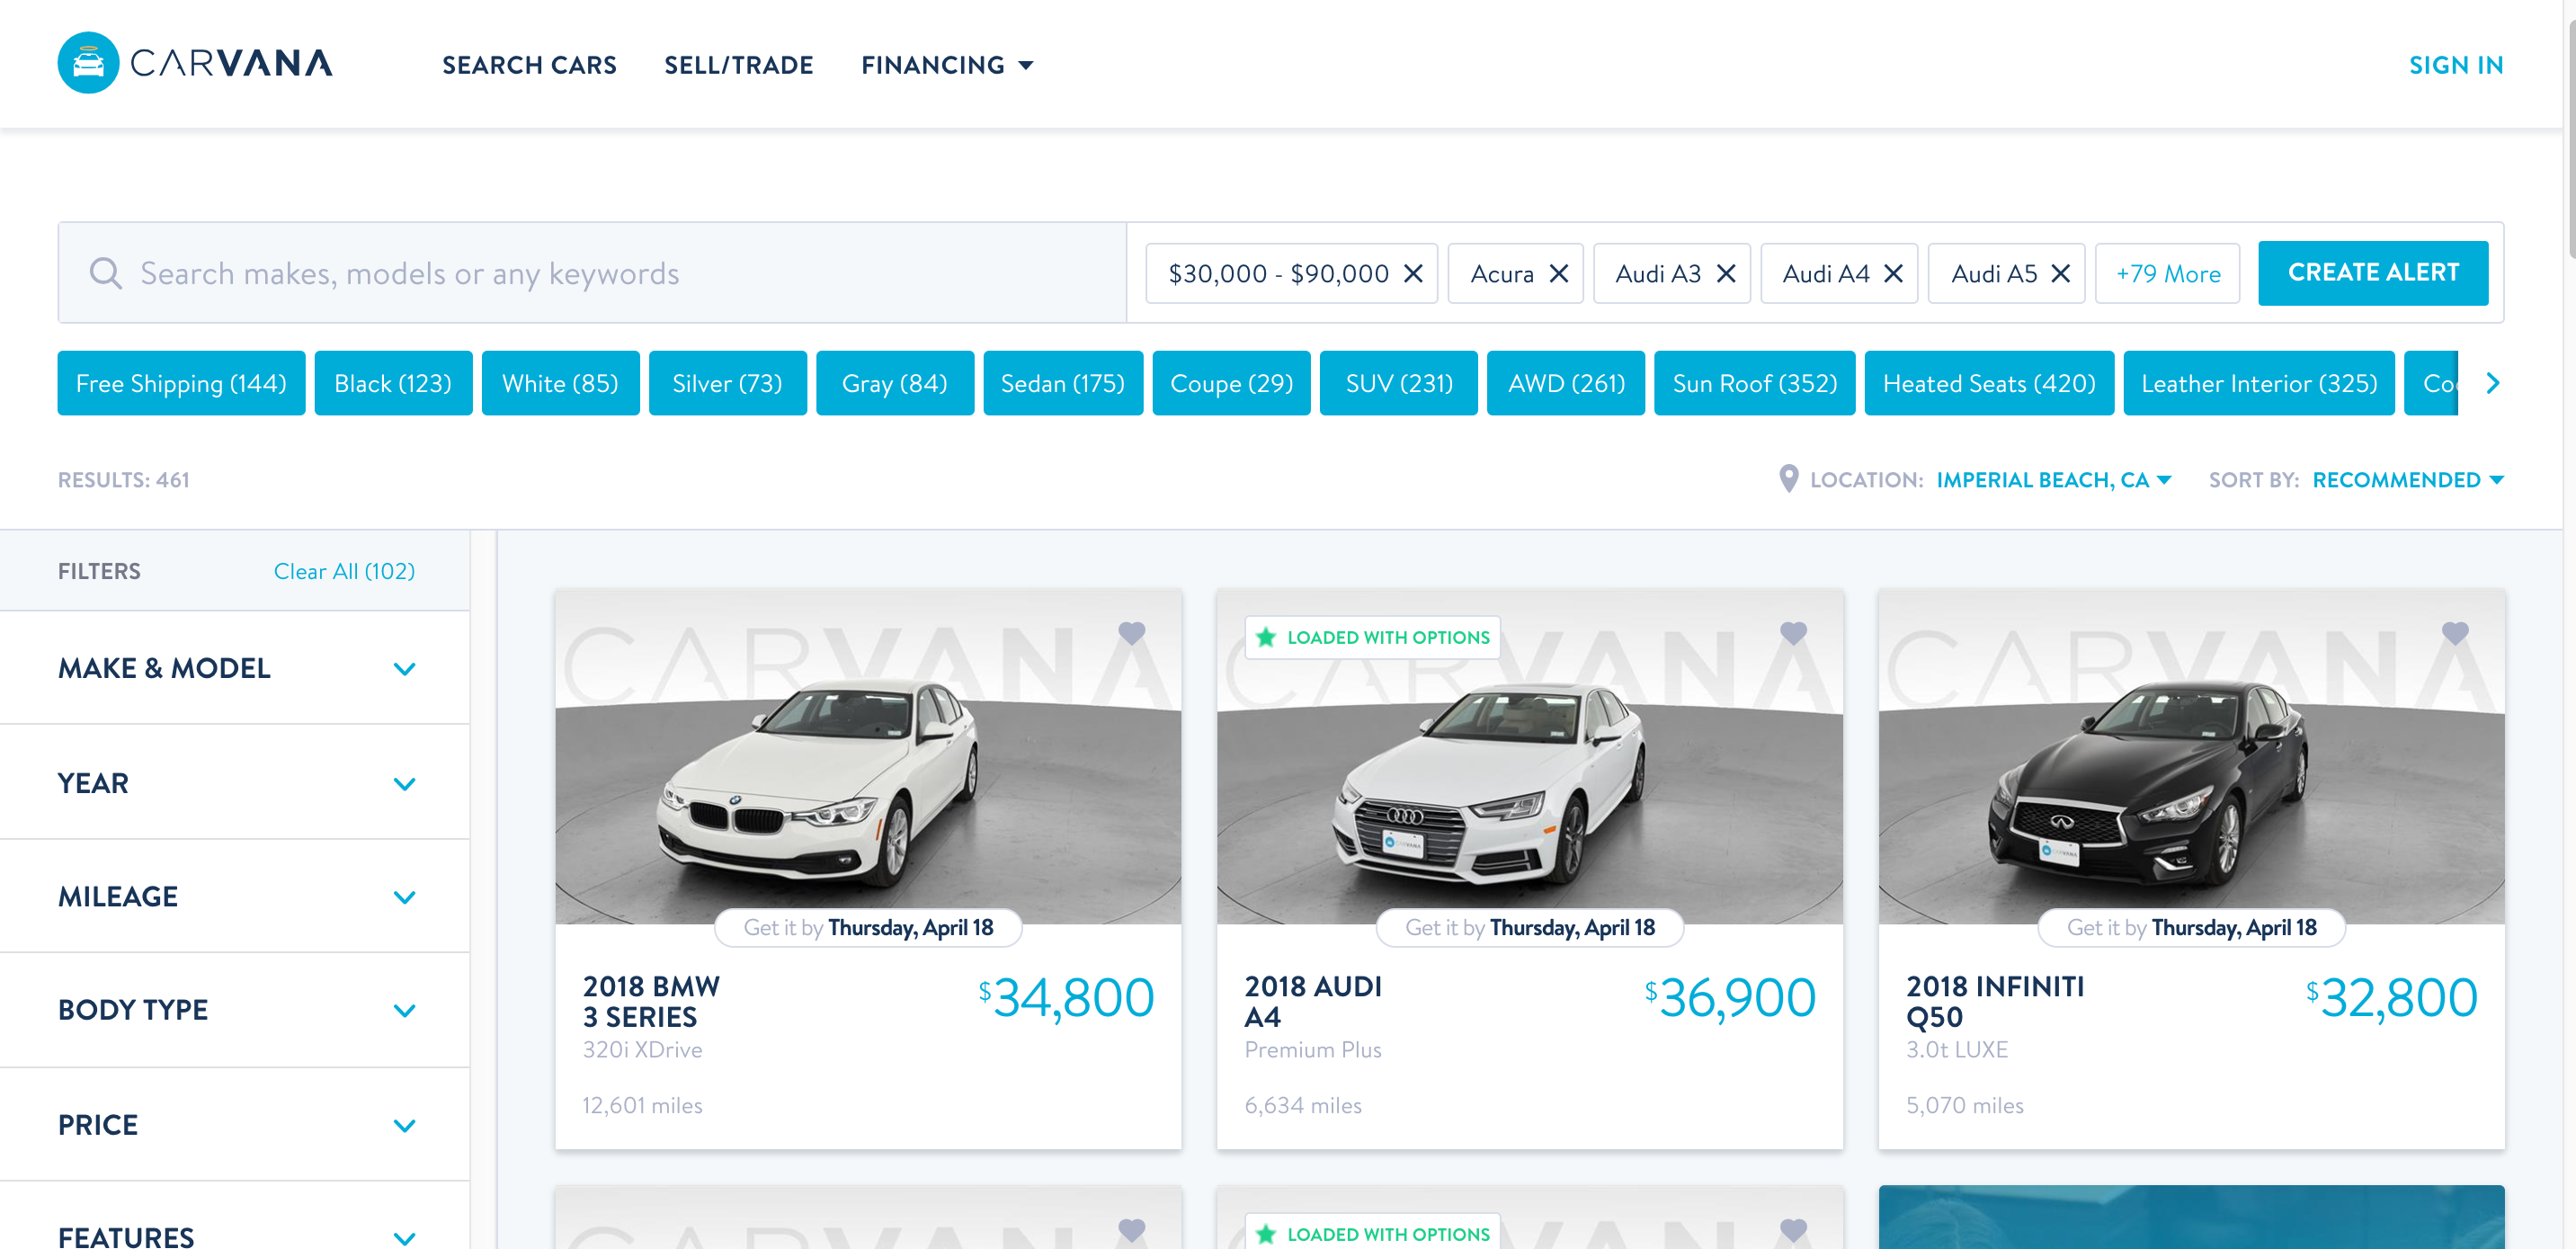Expand the Make & Model filter

point(235,668)
